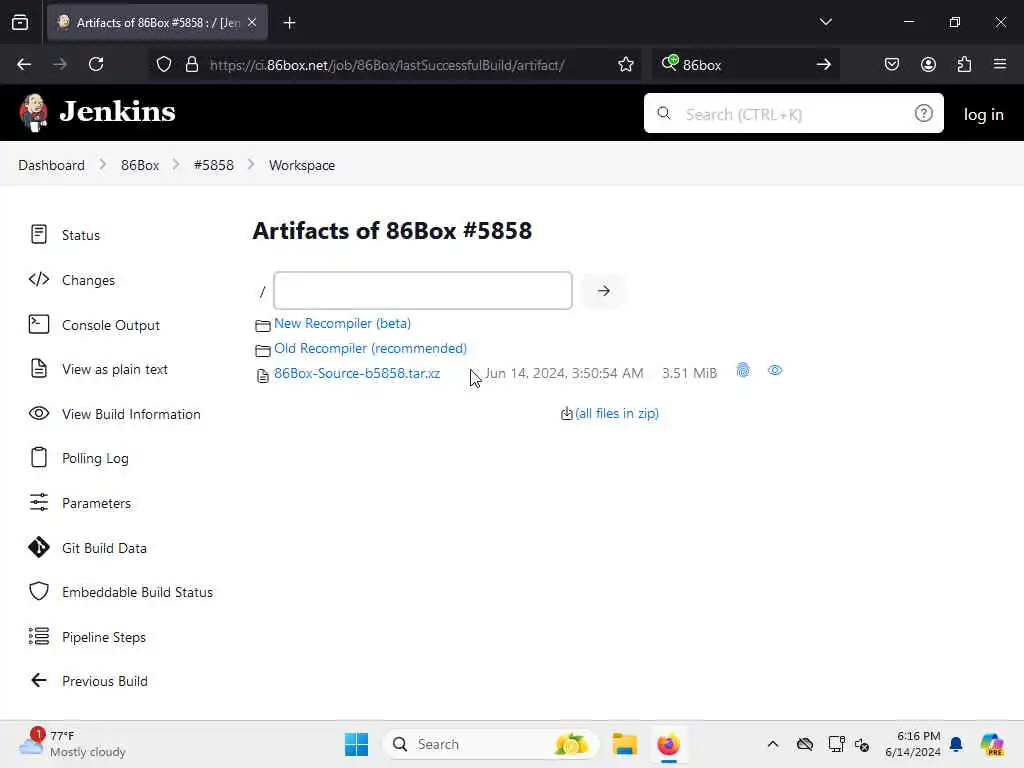The height and width of the screenshot is (768, 1024).
Task: Download 86Box-Source-b5858.tar.xz file
Action: click(x=357, y=374)
